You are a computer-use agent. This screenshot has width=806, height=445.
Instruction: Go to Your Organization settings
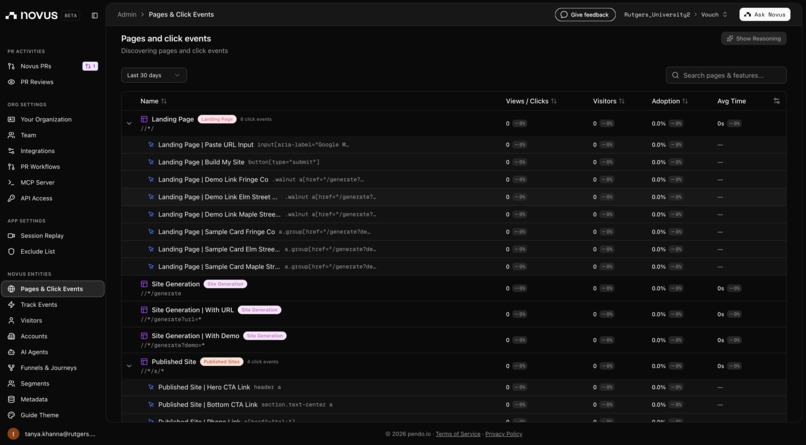coord(46,119)
